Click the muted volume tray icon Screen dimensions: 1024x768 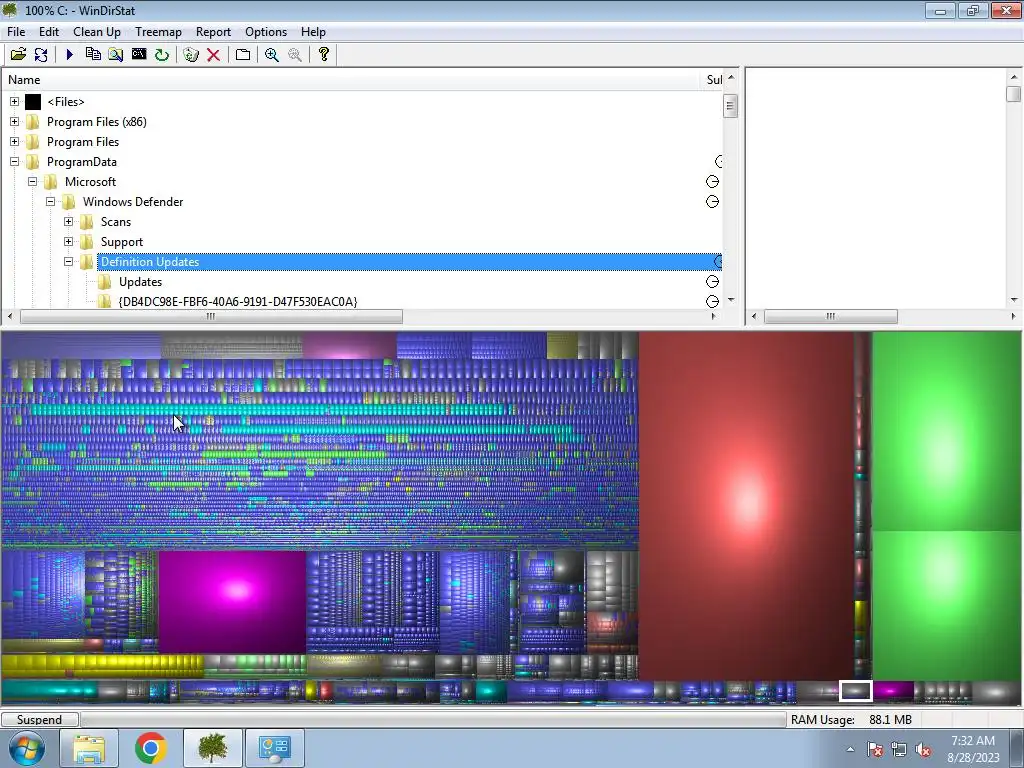[923, 749]
